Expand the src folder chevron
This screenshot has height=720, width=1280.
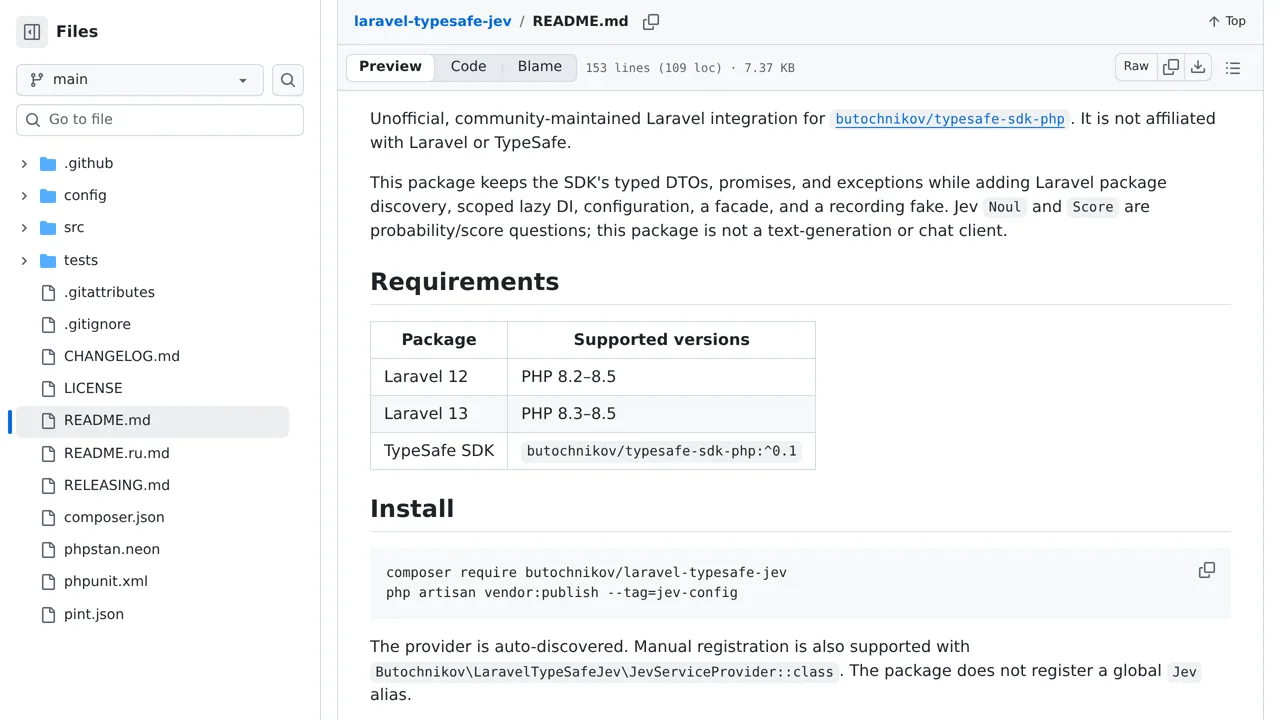[24, 228]
